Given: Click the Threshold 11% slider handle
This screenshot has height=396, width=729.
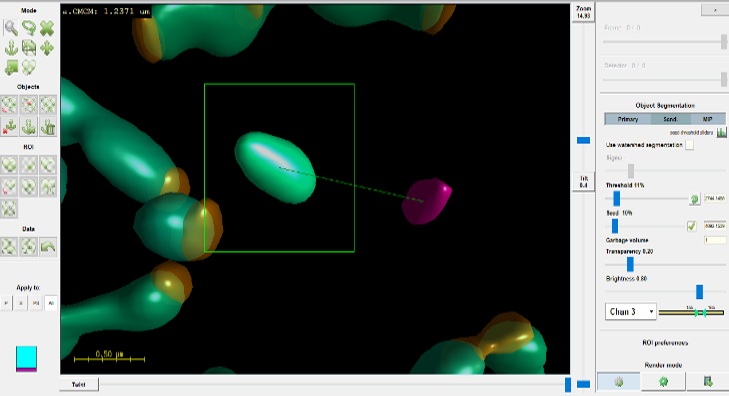Looking at the screenshot, I should pyautogui.click(x=616, y=198).
